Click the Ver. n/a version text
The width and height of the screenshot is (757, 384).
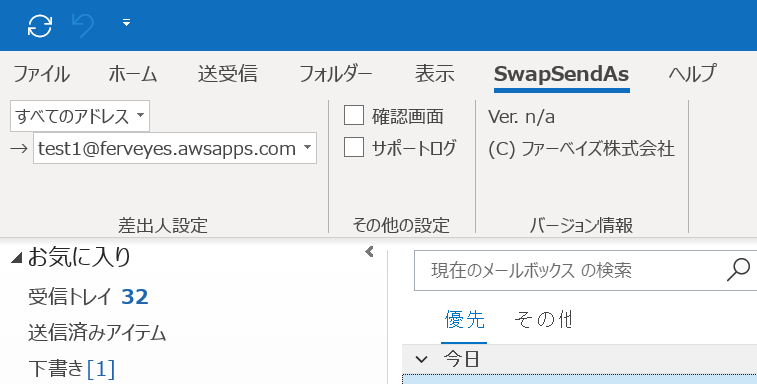[521, 116]
